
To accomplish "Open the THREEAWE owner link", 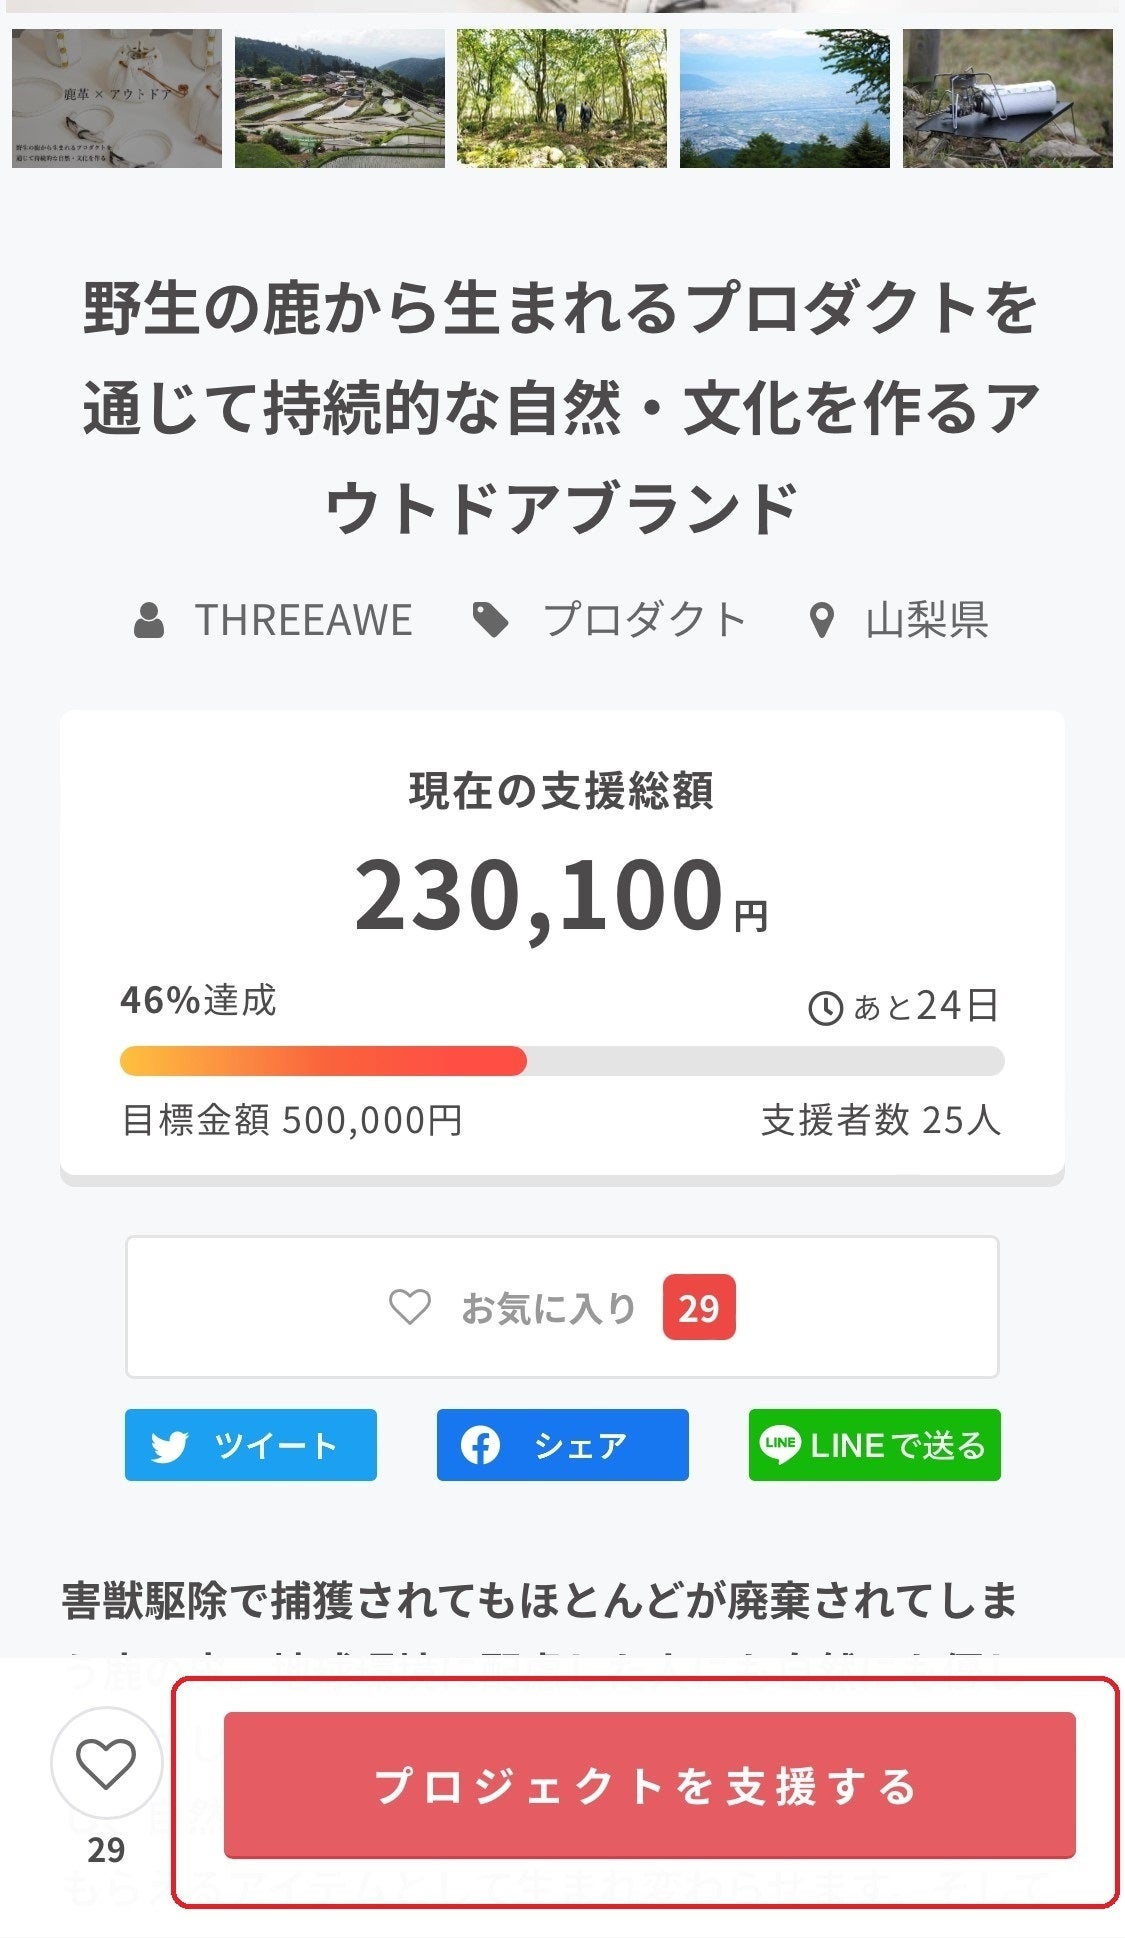I will (302, 620).
